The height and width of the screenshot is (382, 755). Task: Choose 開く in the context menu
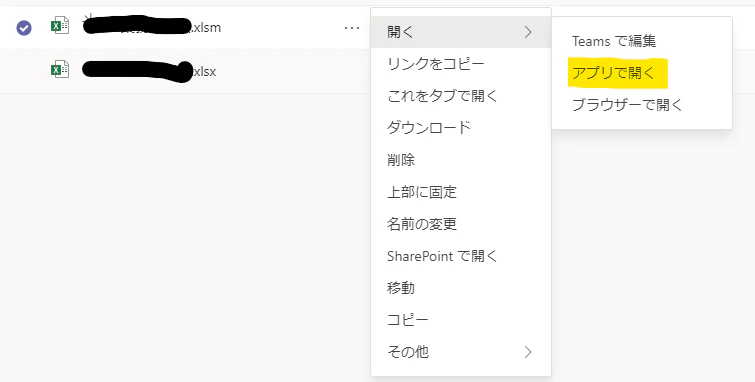pyautogui.click(x=461, y=32)
